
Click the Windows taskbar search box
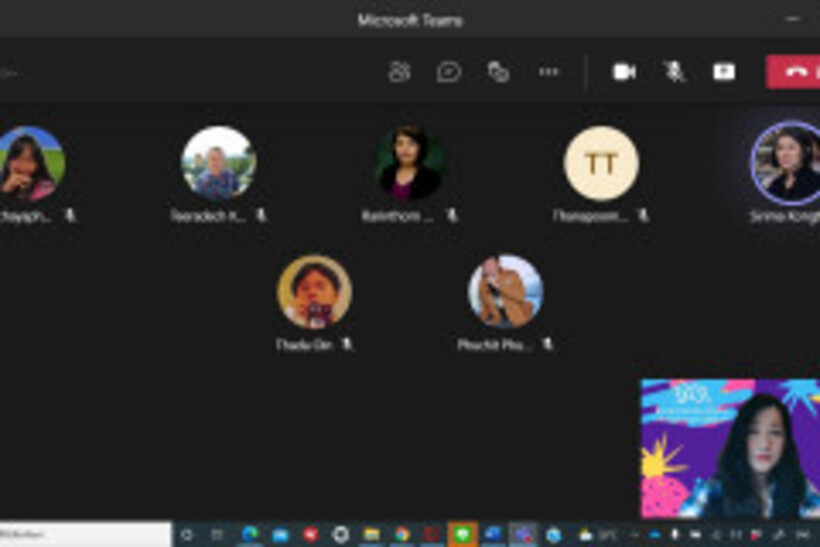85,535
